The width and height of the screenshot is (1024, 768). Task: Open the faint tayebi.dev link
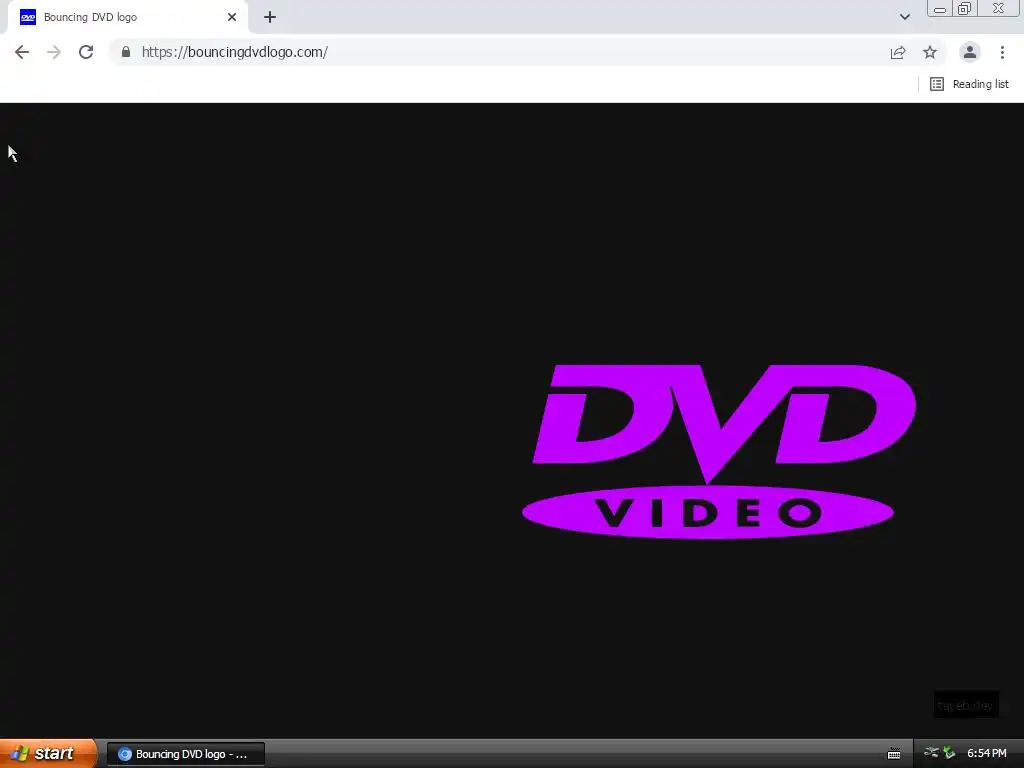966,705
